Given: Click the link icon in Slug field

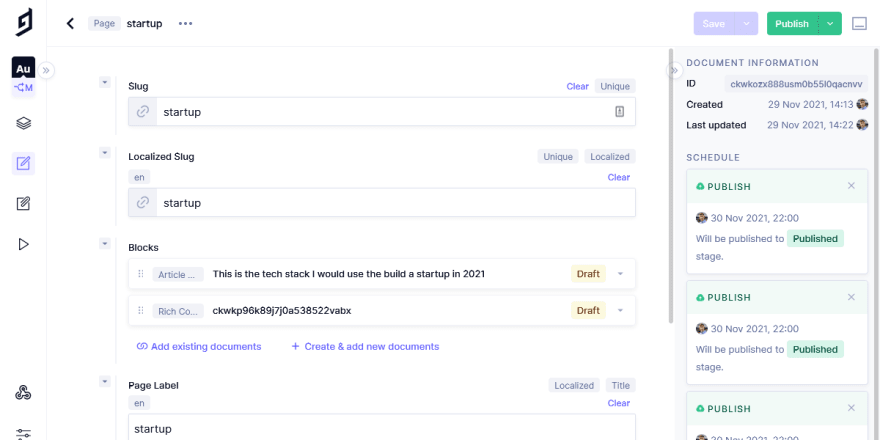Looking at the screenshot, I should (x=143, y=112).
